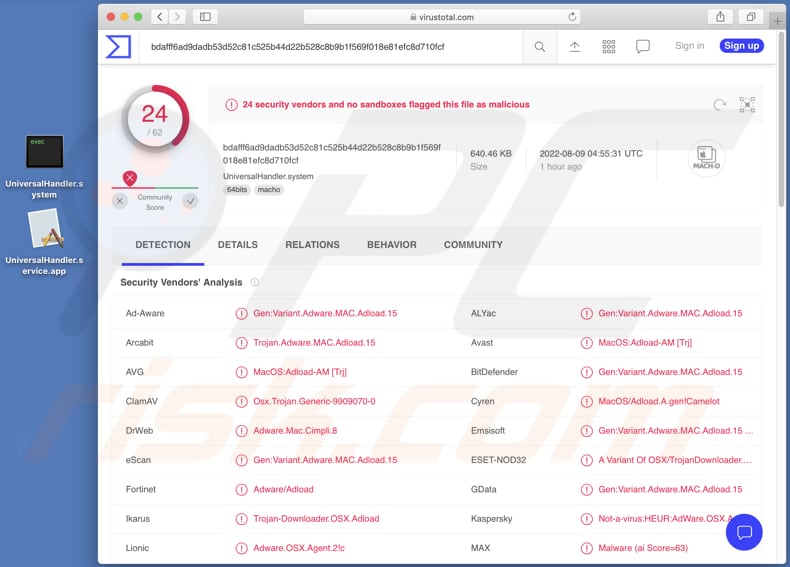Vote positive with community checkmark button
Screen dimensions: 790x567
coord(190,202)
